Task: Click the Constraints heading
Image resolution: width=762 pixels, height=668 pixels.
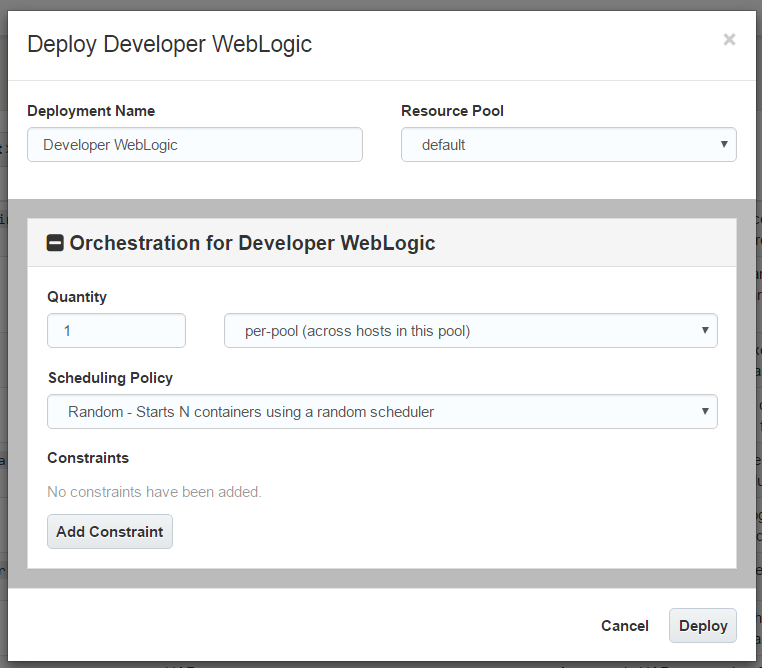Action: pyautogui.click(x=88, y=458)
